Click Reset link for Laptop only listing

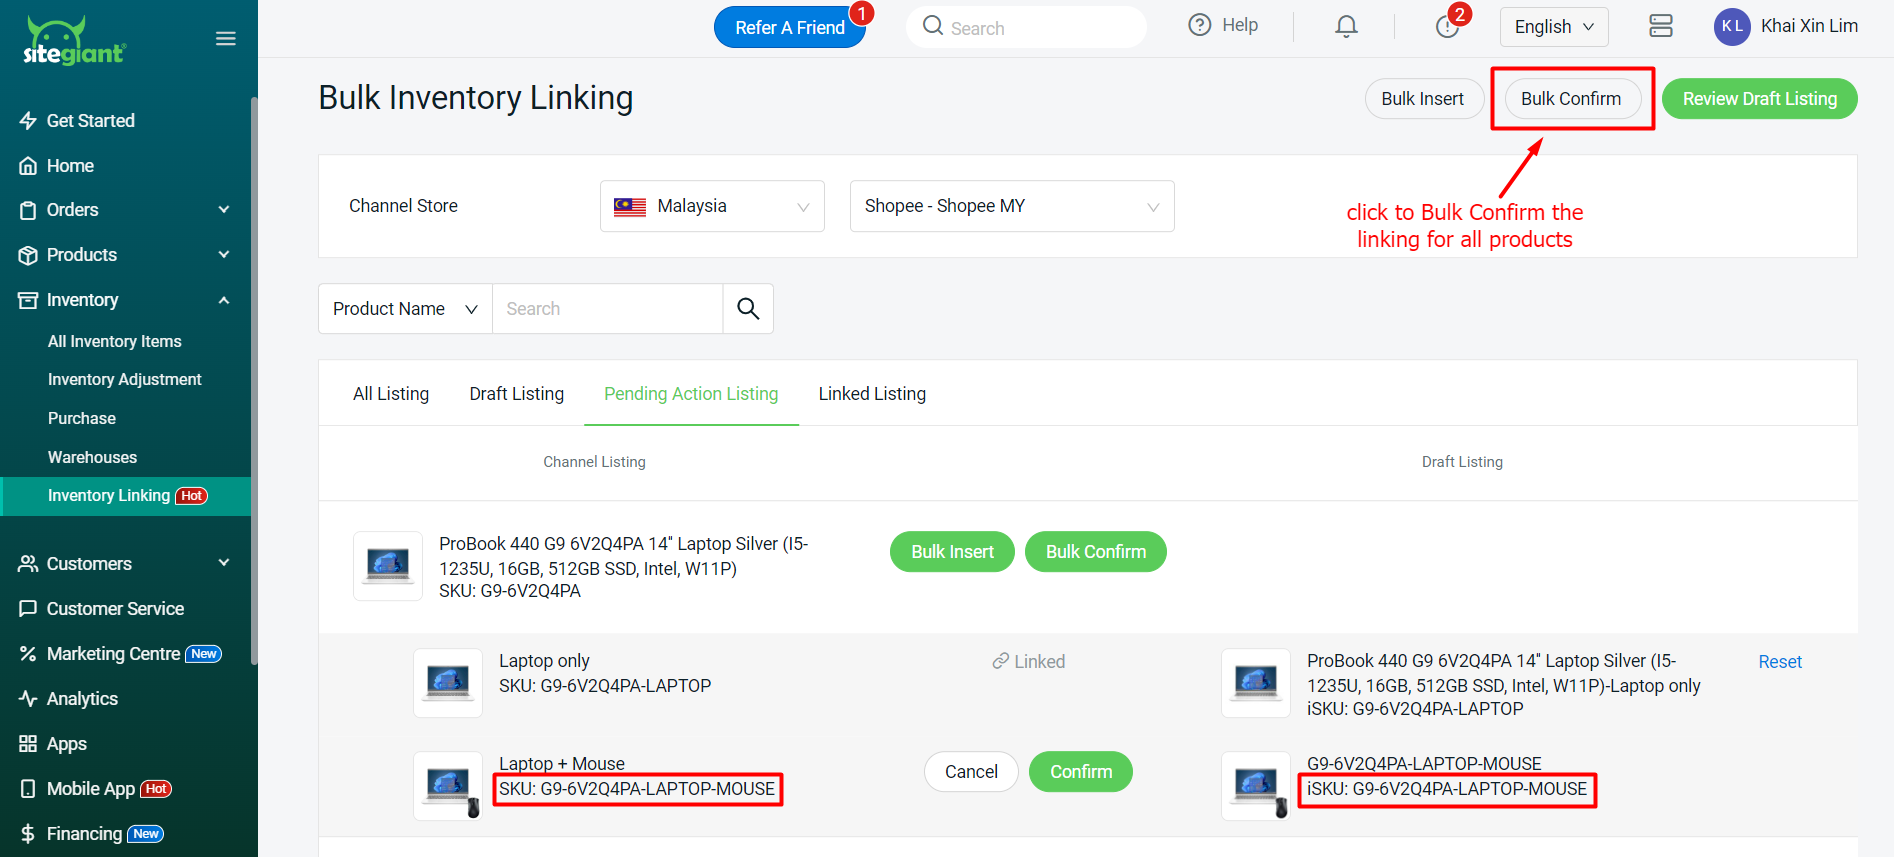pos(1779,662)
